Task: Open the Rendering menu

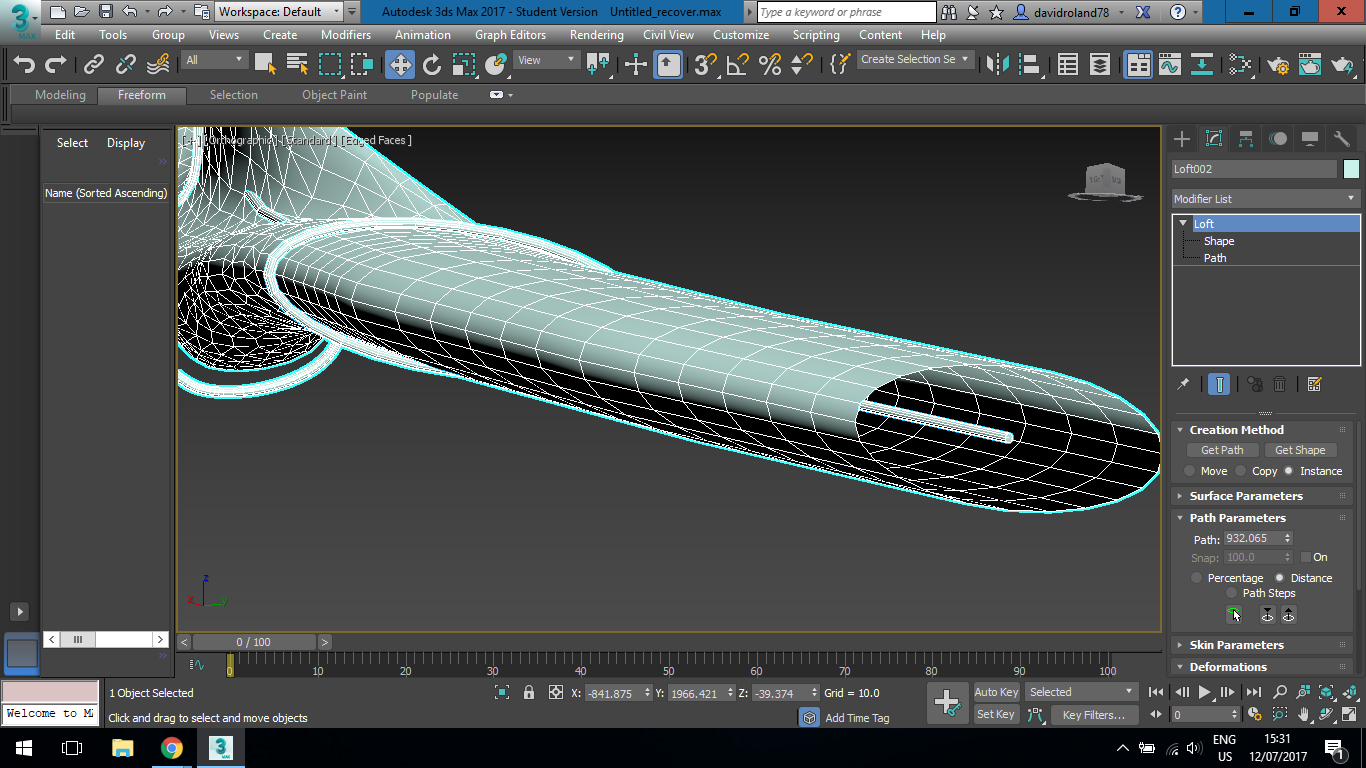Action: click(597, 35)
